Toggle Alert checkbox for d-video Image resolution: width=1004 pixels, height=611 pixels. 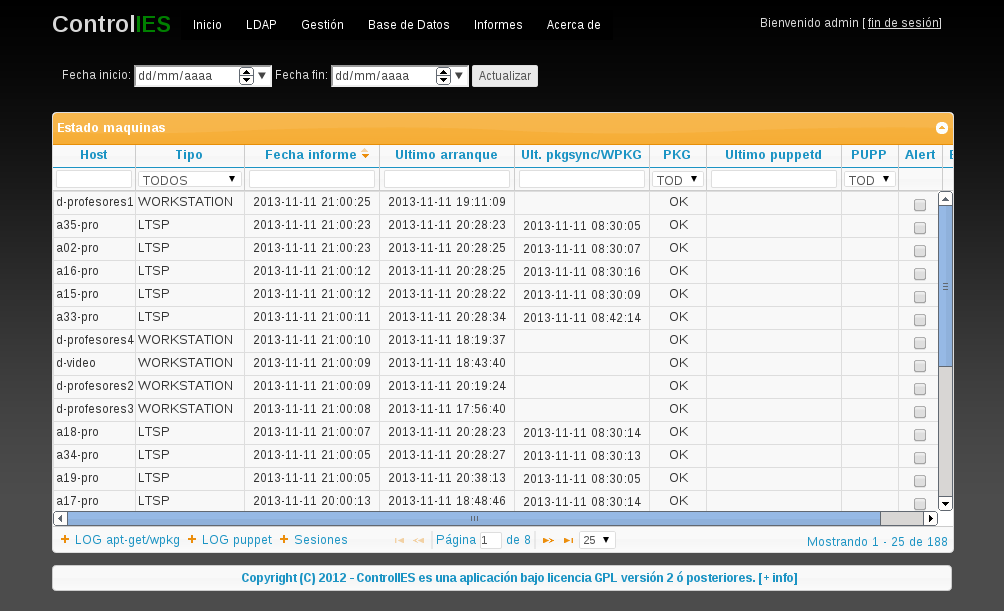pyautogui.click(x=920, y=366)
